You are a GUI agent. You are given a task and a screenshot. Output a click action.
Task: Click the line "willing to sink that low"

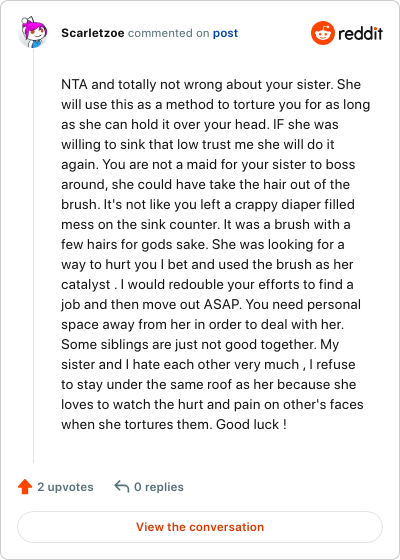[198, 145]
